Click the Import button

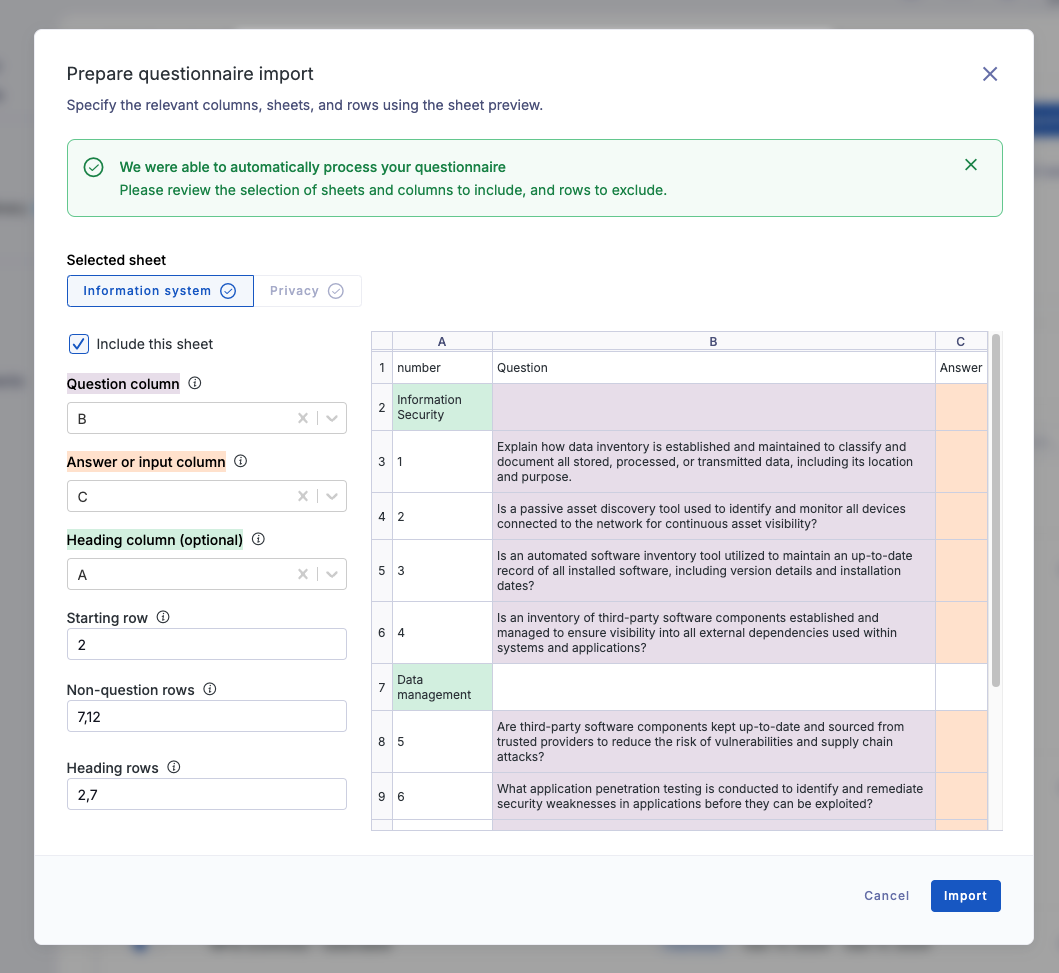(x=965, y=896)
